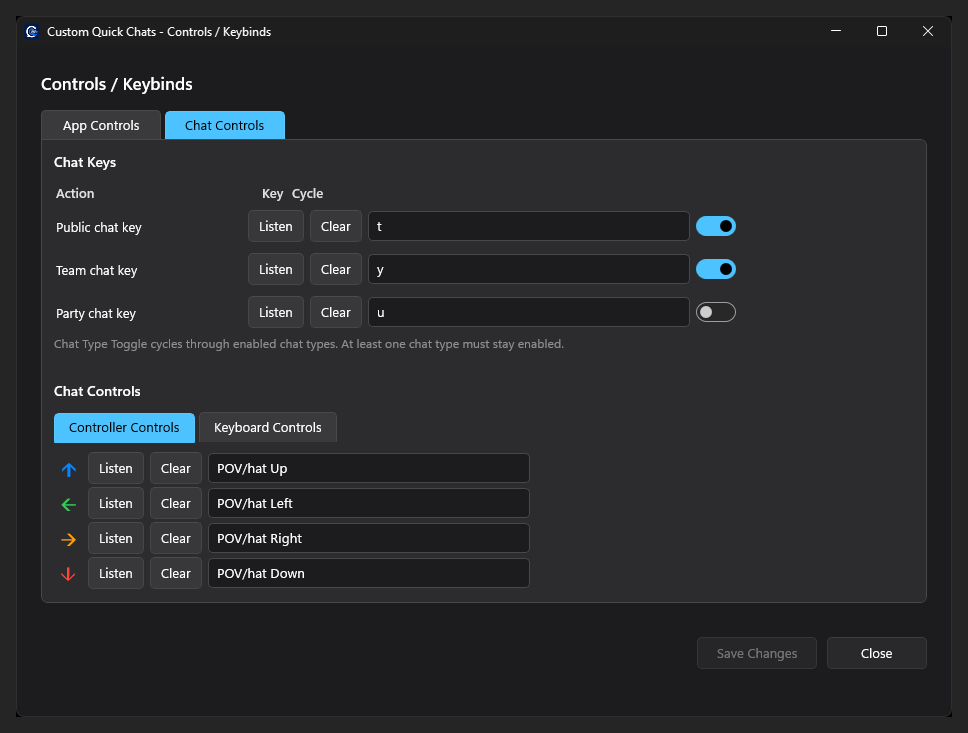The image size is (968, 733).
Task: Listen for POV/hat Down binding
Action: coord(116,573)
